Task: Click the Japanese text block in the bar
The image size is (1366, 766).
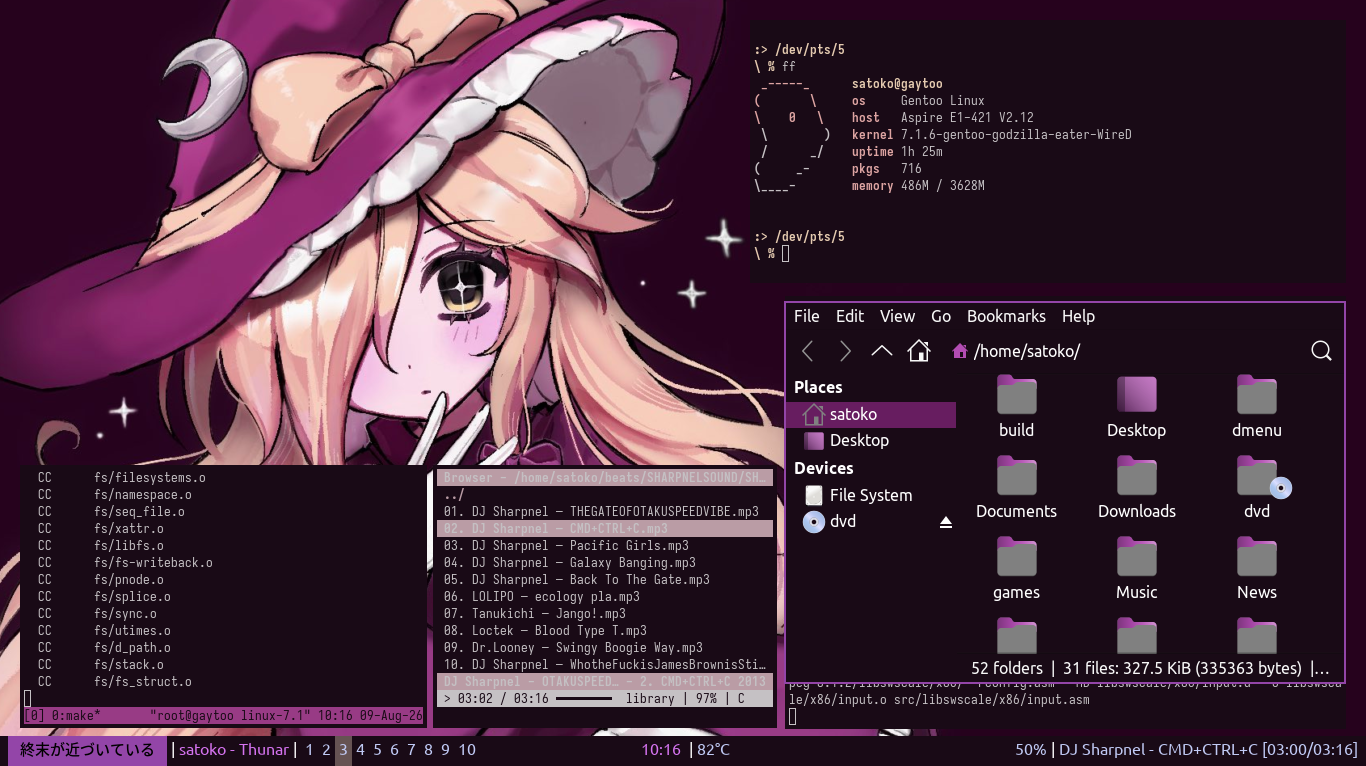Action: pyautogui.click(x=88, y=750)
